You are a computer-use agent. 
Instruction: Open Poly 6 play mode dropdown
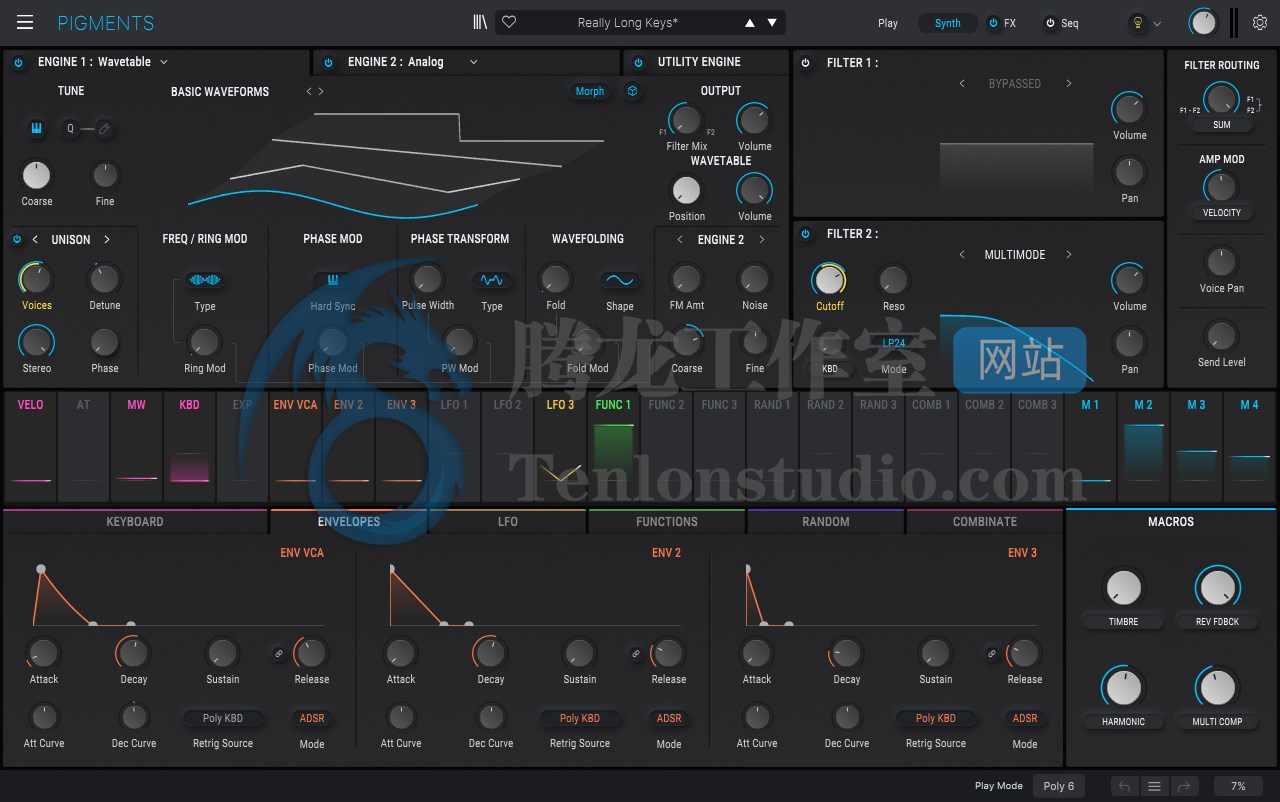tap(1059, 786)
